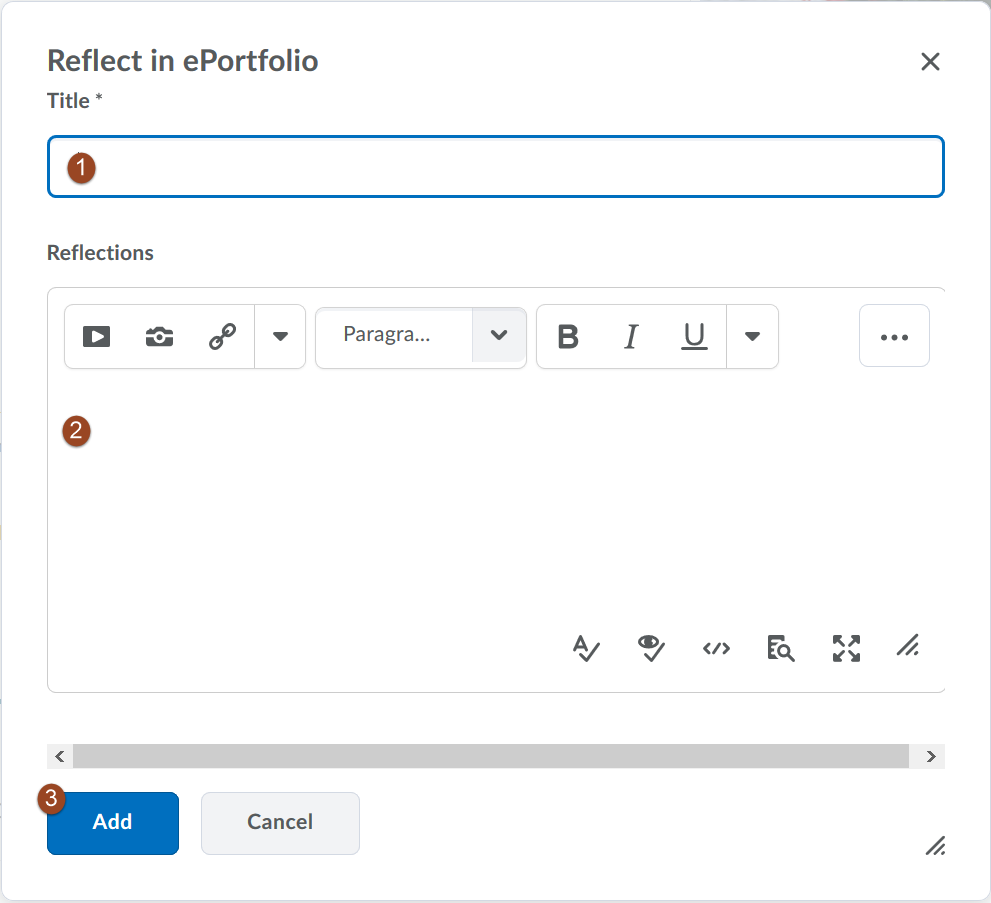991x903 pixels.
Task: Click the Insert Quicklink chain icon
Action: tap(222, 337)
